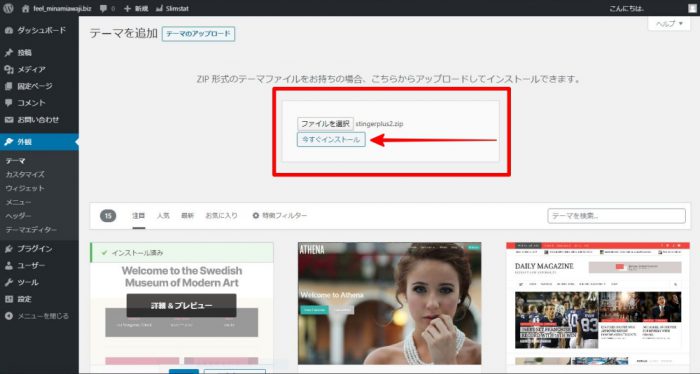Open the WordPress logo menu
The height and width of the screenshot is (374, 700).
click(x=8, y=8)
